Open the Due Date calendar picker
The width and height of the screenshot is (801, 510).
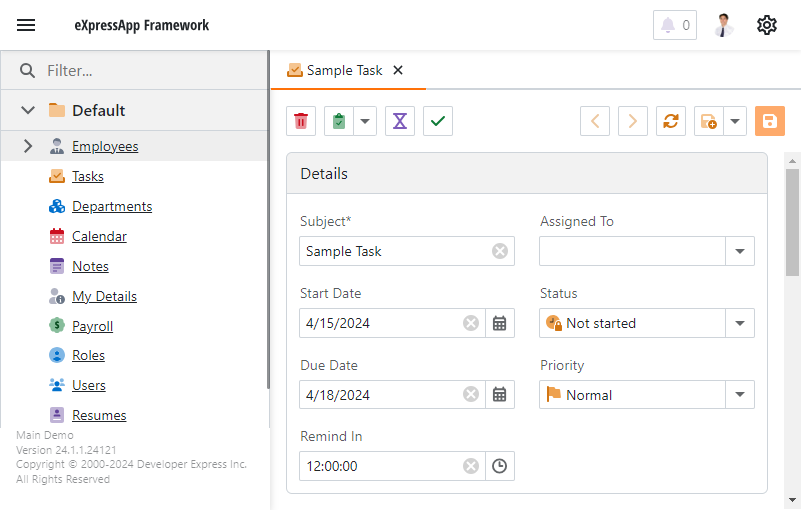[500, 395]
